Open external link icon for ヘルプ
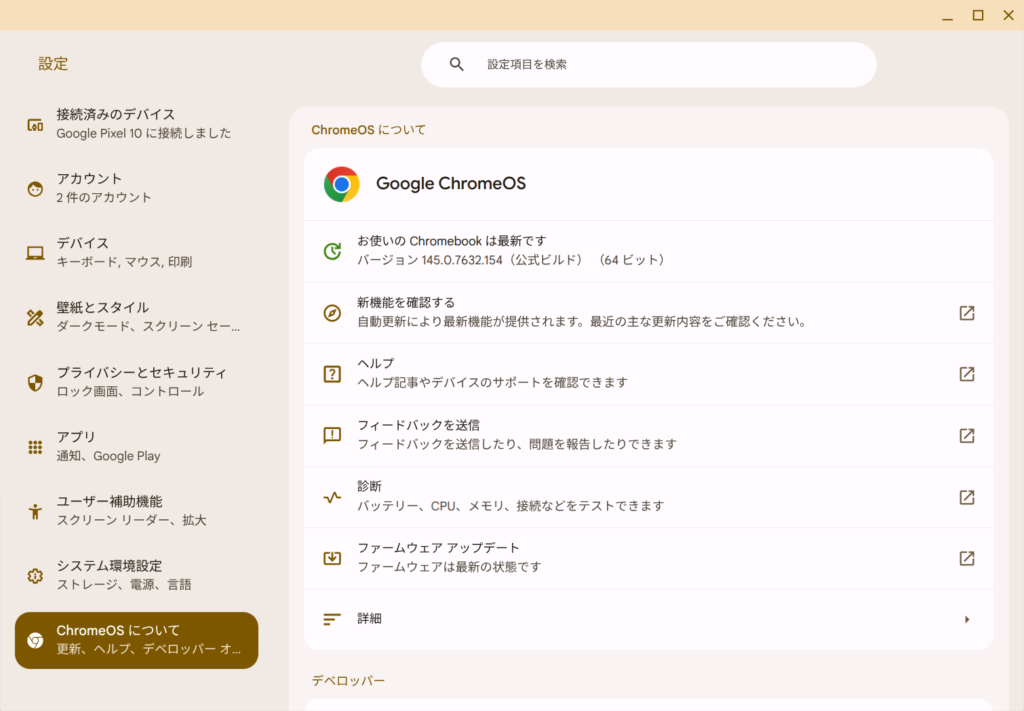 coord(966,374)
